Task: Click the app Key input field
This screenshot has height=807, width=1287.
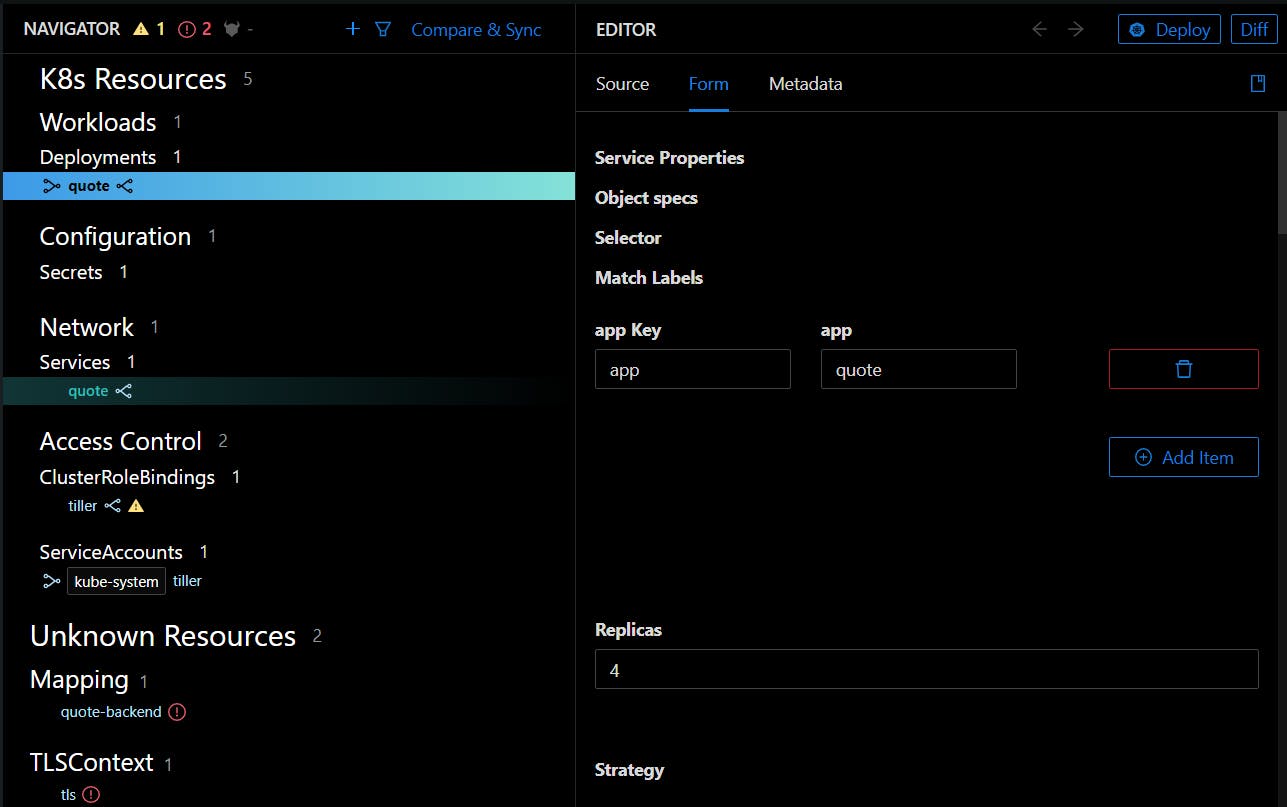Action: tap(693, 369)
